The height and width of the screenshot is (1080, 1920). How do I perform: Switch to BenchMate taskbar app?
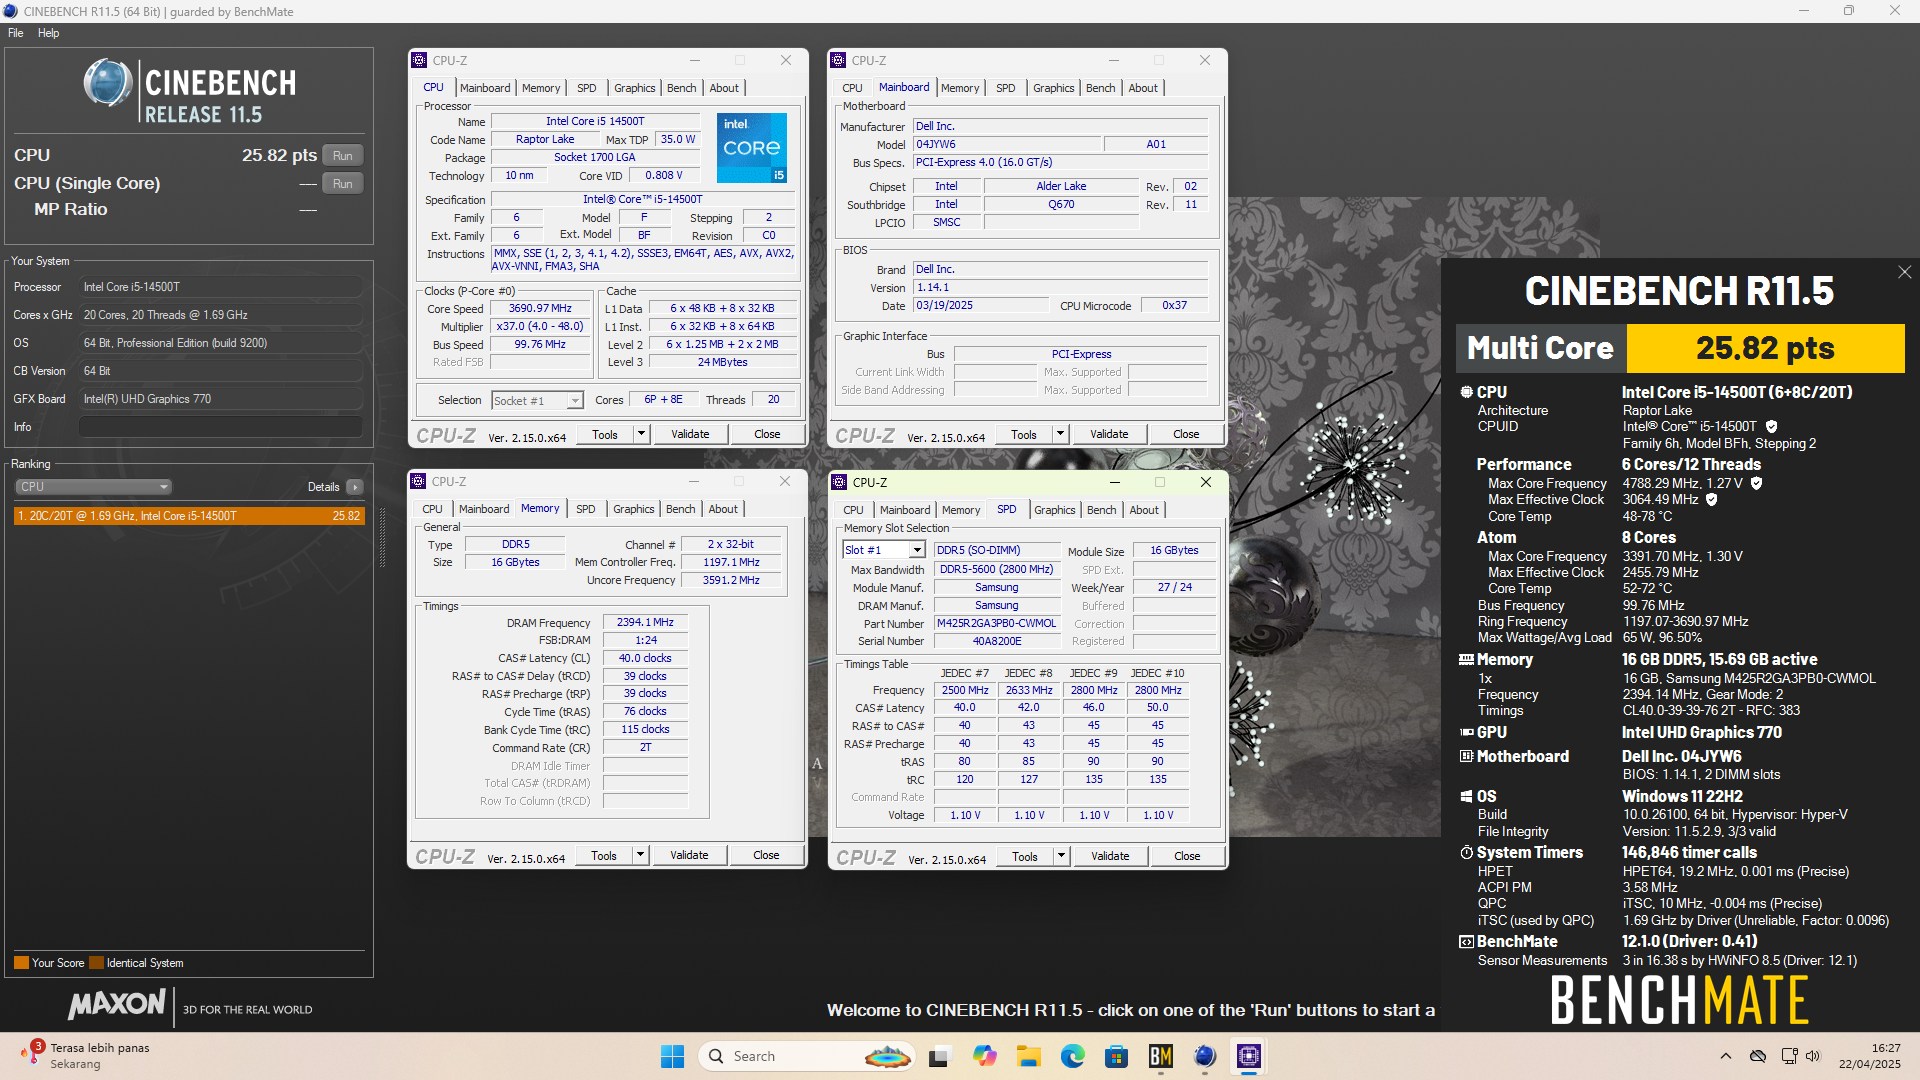pos(1160,1056)
